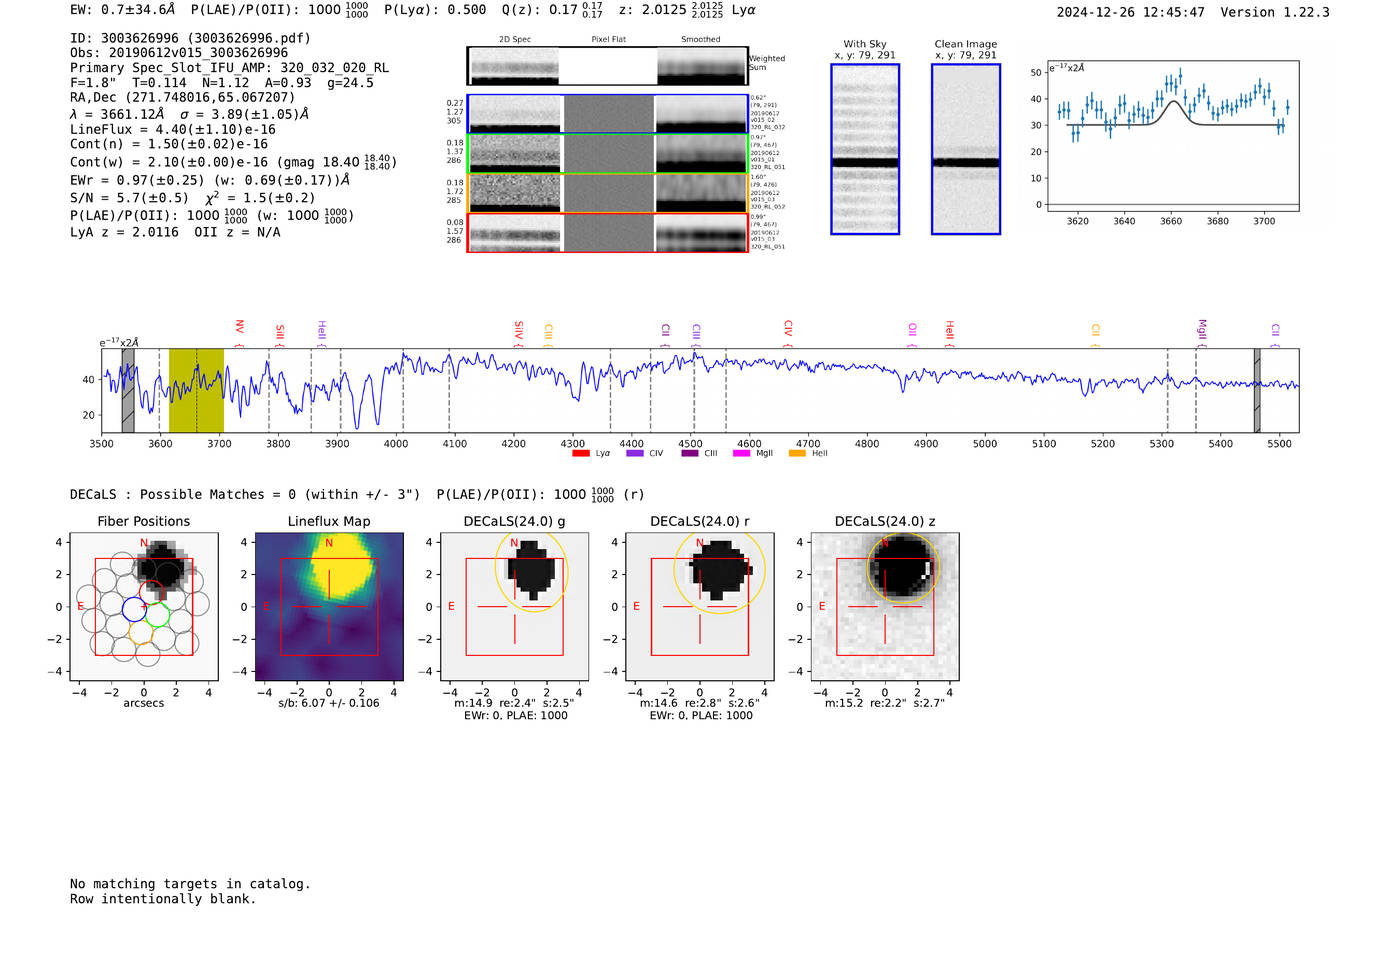
Task: Click the CIII legend swatch
Action: click(x=689, y=453)
